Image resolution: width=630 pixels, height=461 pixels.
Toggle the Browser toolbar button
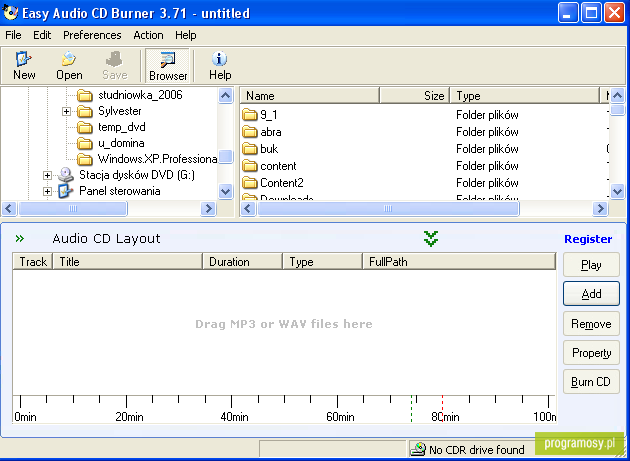[x=168, y=66]
